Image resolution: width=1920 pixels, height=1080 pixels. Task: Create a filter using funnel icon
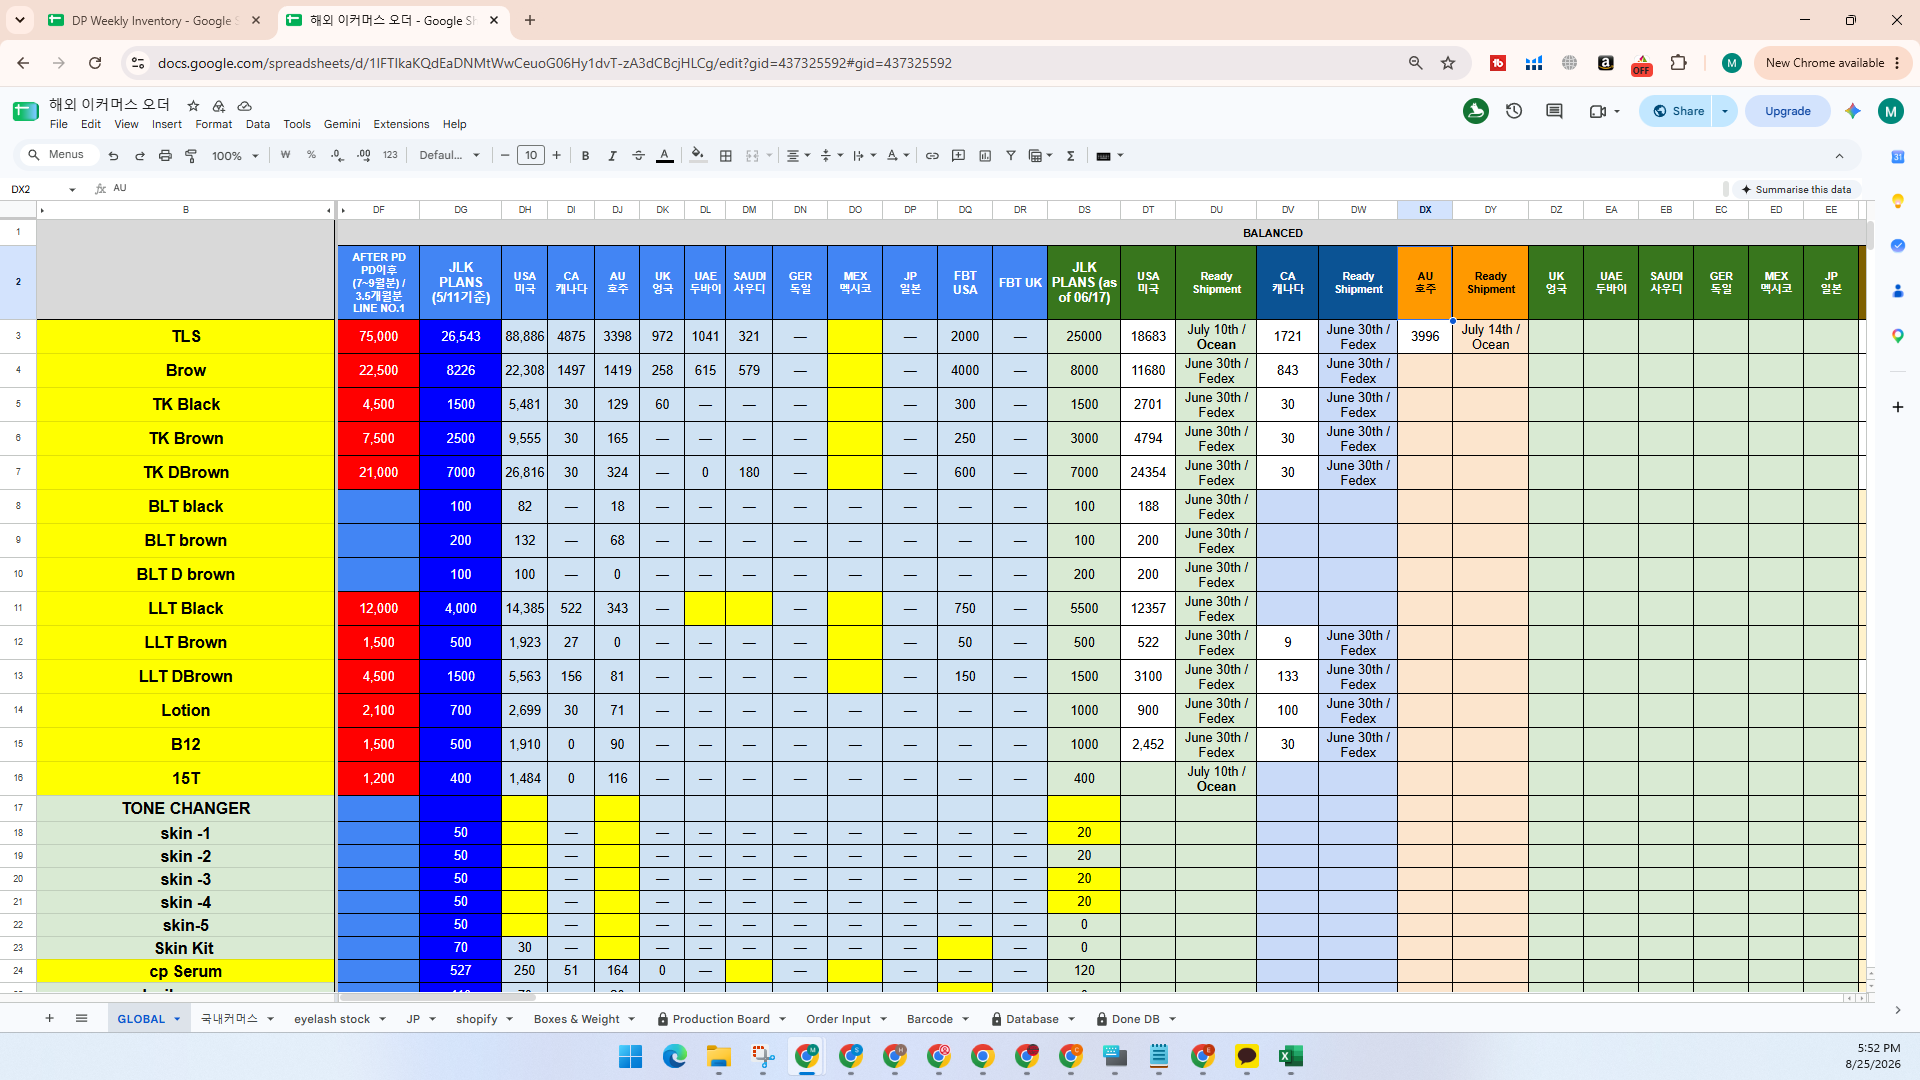[1011, 156]
